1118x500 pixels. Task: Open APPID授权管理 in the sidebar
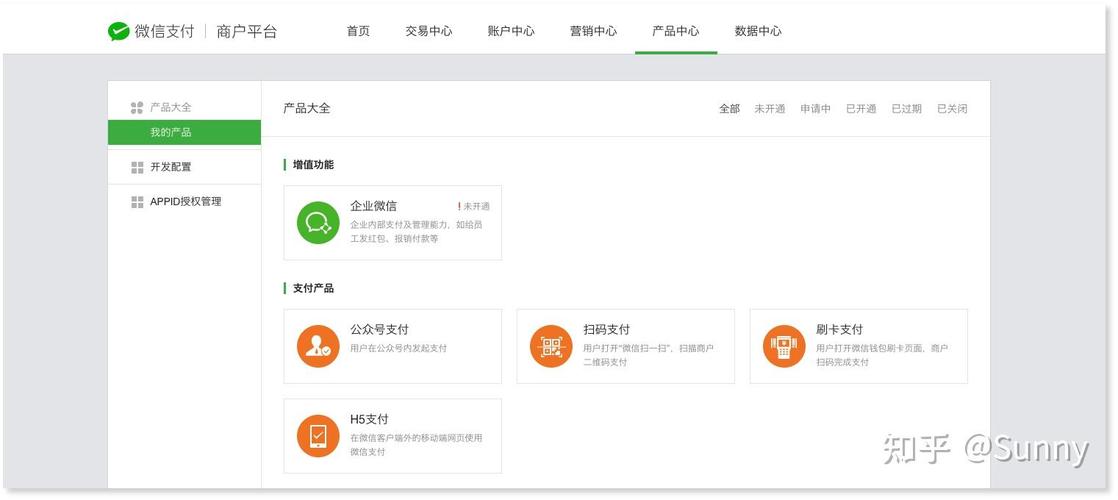point(185,202)
